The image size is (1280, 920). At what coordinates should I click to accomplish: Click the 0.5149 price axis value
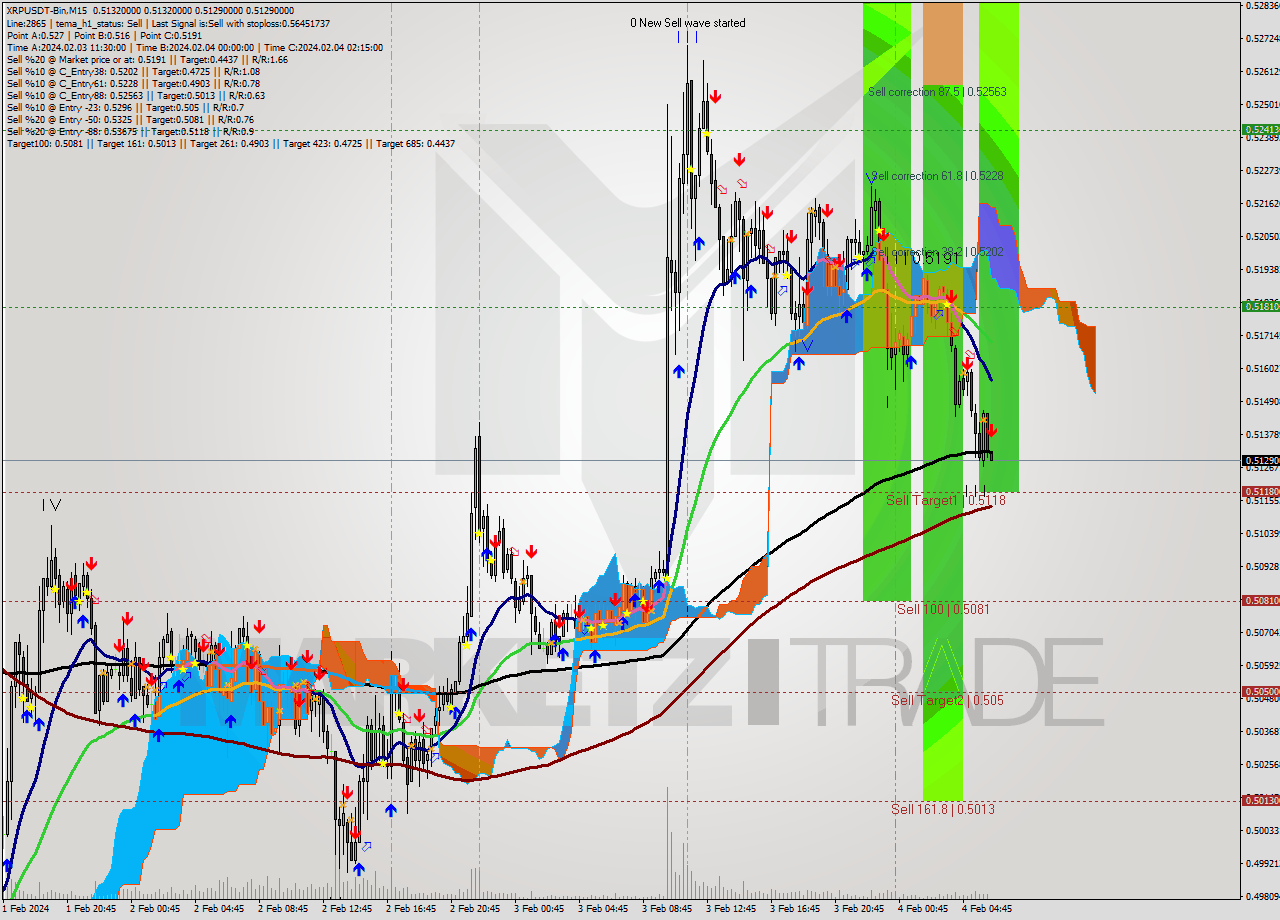click(1263, 401)
